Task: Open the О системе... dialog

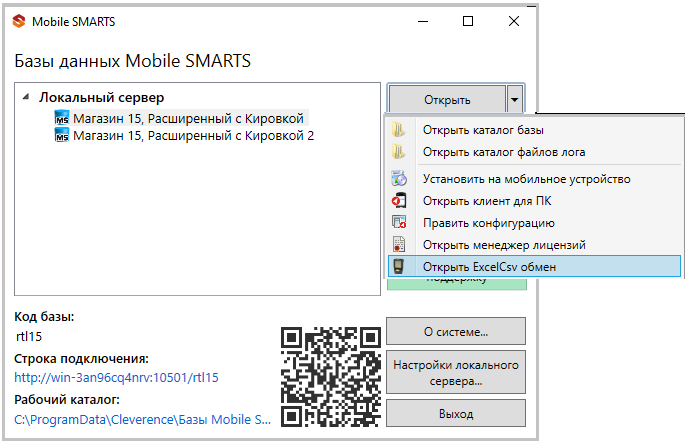Action: 456,332
